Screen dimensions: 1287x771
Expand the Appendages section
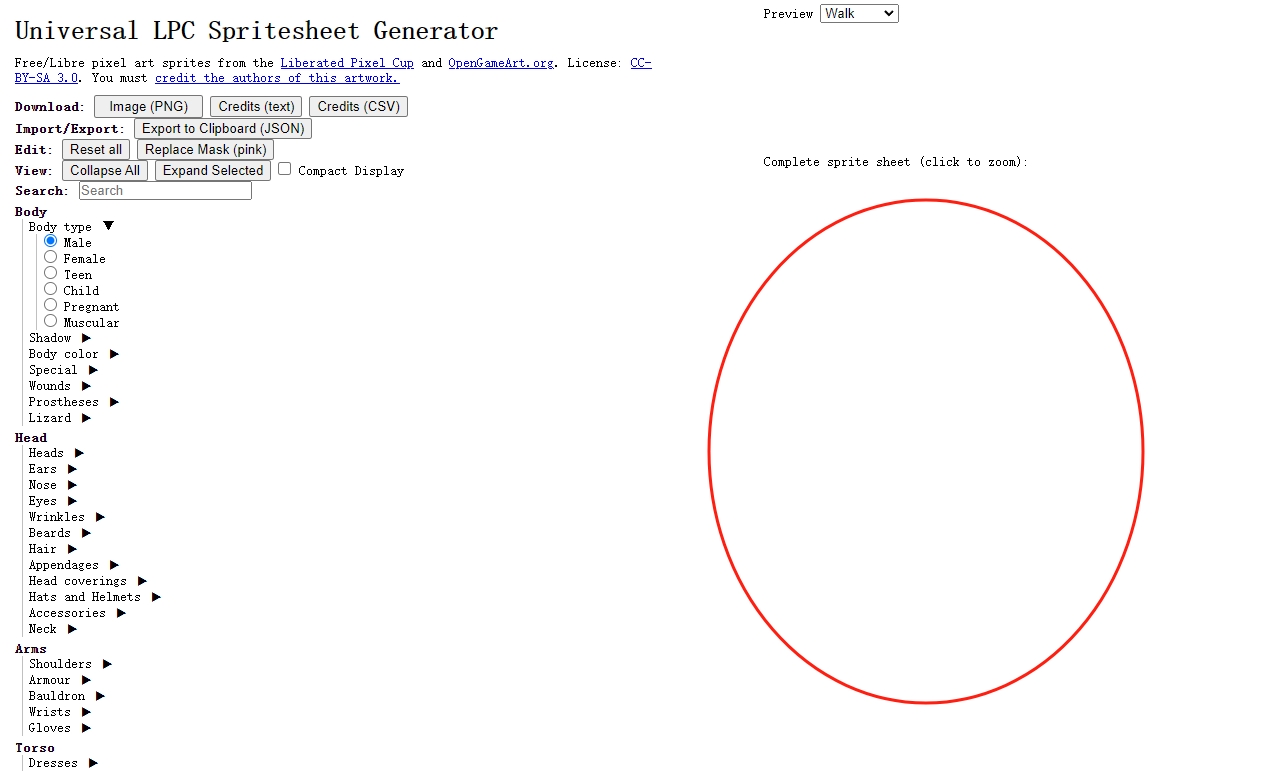[73, 565]
